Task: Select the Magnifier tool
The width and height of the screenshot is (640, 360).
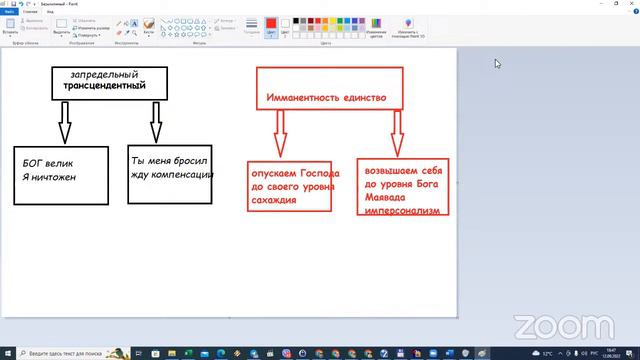Action: pyautogui.click(x=134, y=33)
